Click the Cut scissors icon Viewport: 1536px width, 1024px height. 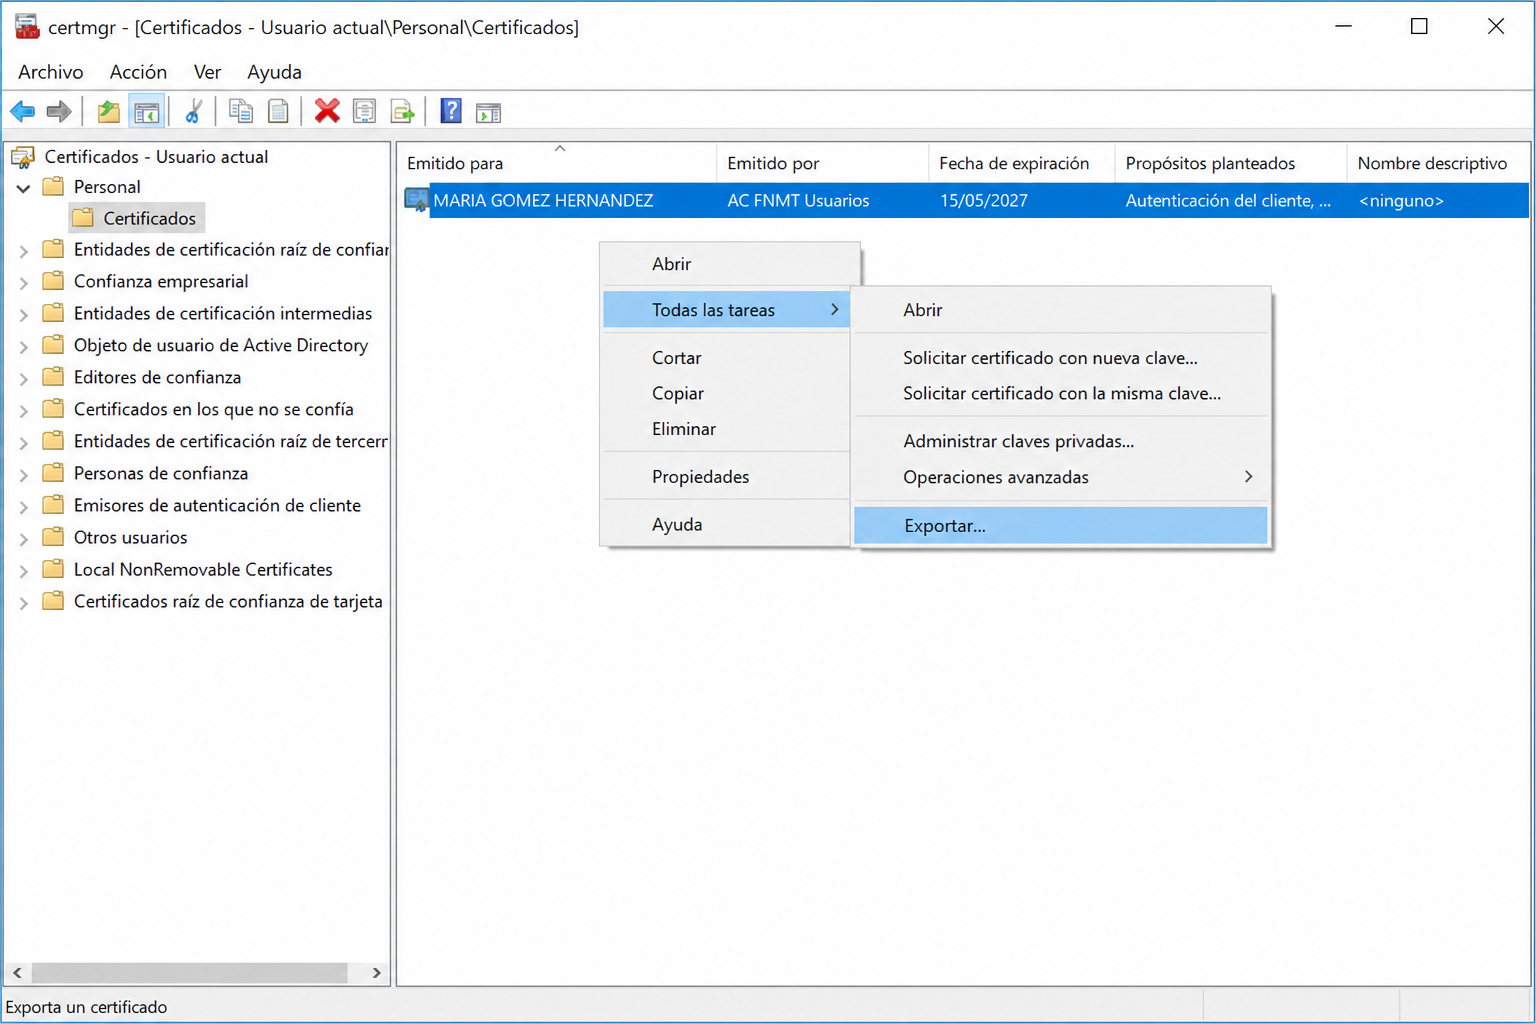click(194, 112)
